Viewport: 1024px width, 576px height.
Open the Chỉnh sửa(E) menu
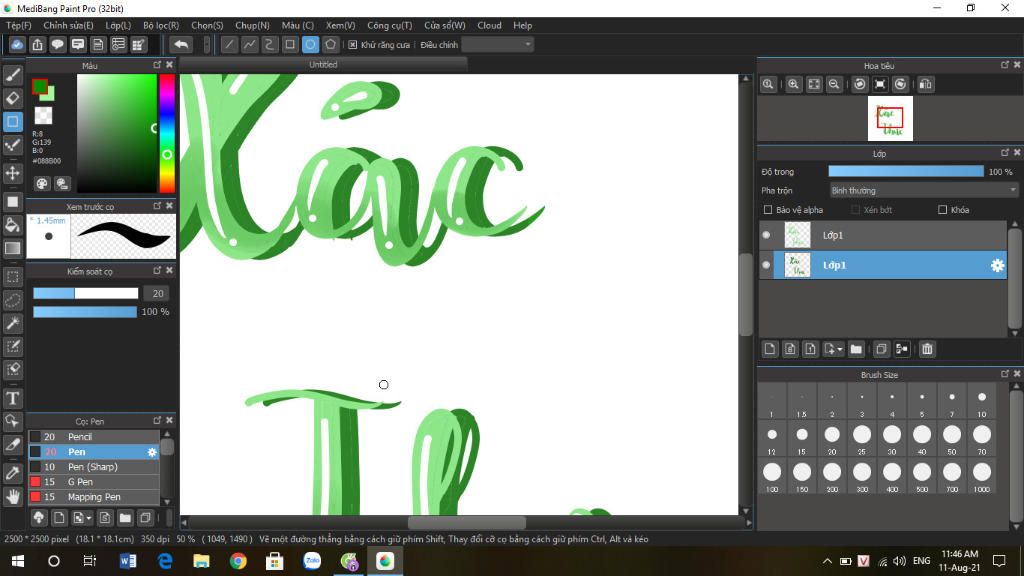pos(68,25)
